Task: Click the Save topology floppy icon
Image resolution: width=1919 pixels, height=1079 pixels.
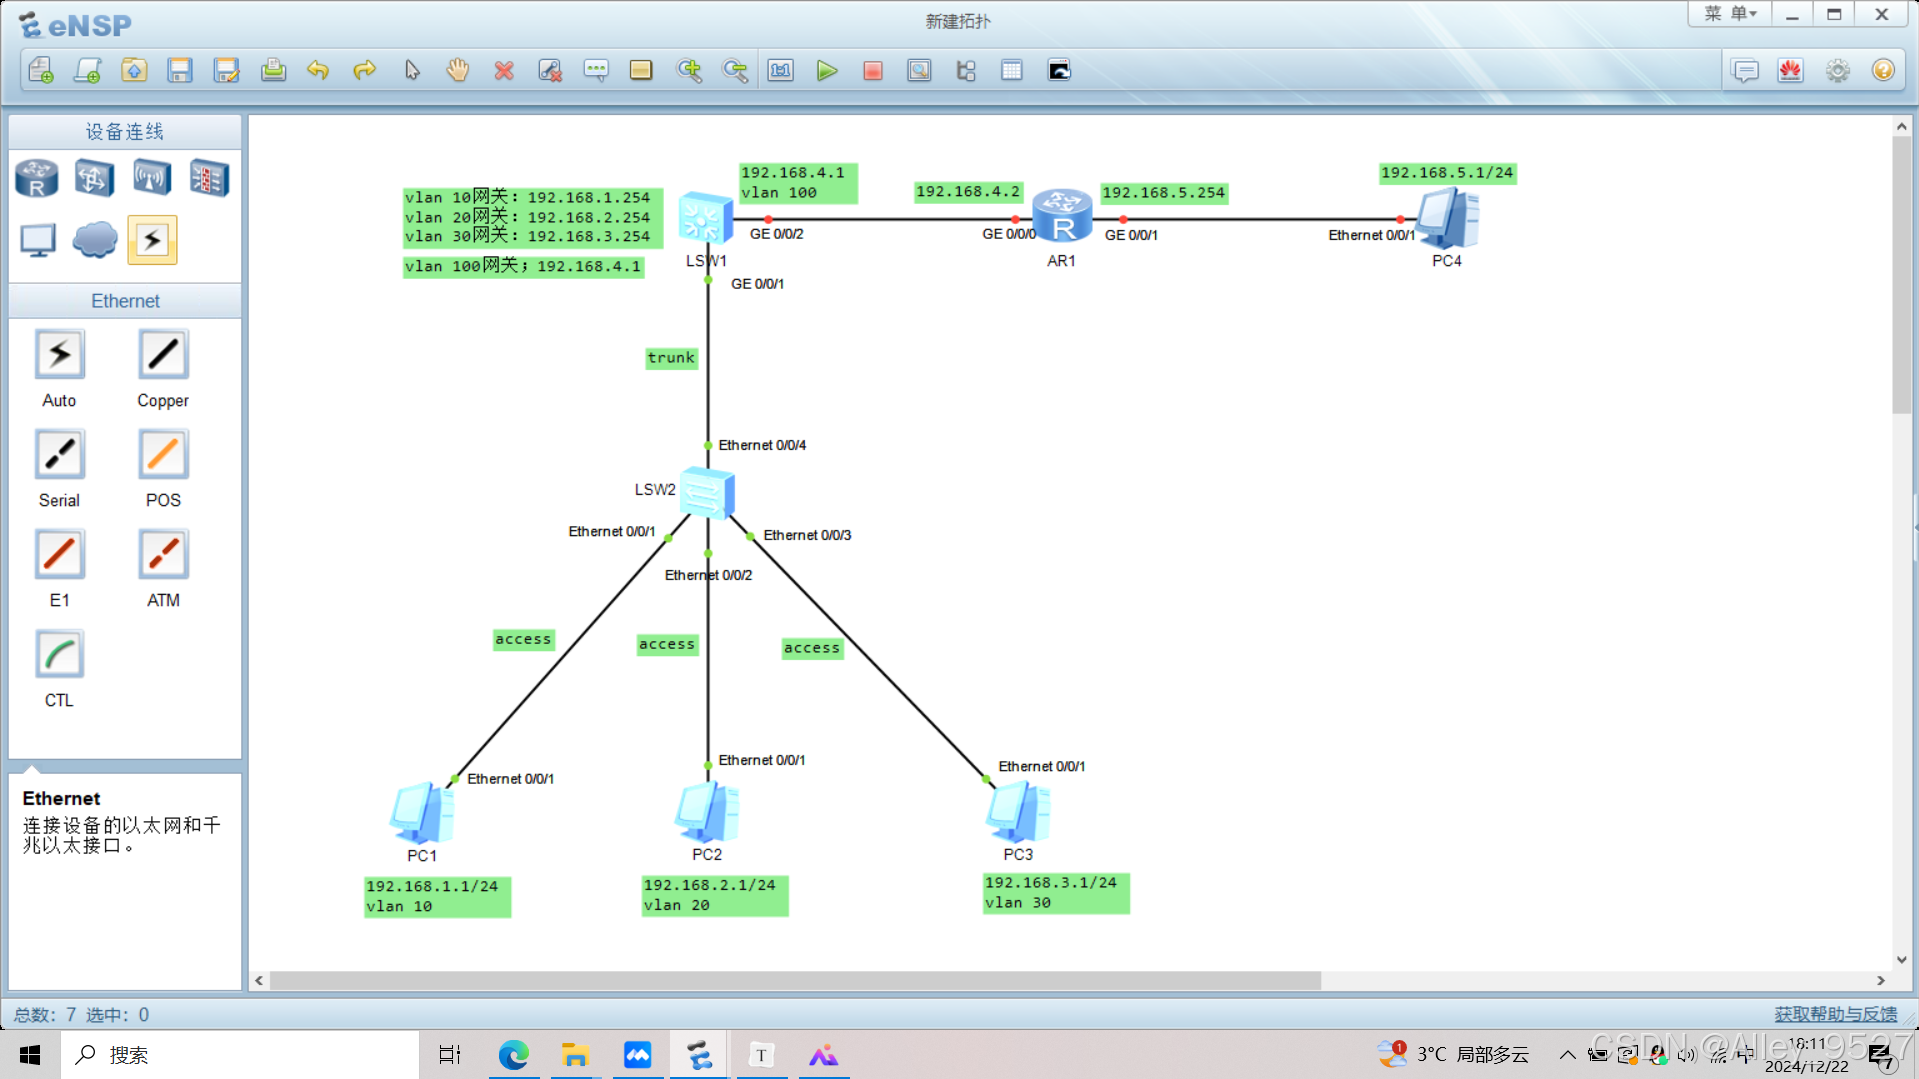Action: [180, 70]
